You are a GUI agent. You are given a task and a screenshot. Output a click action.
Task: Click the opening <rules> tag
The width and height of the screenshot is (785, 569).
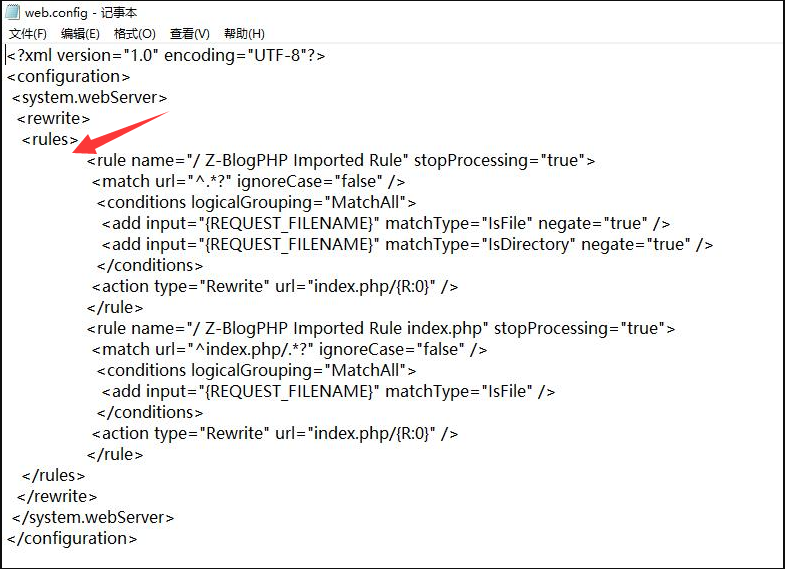50,139
